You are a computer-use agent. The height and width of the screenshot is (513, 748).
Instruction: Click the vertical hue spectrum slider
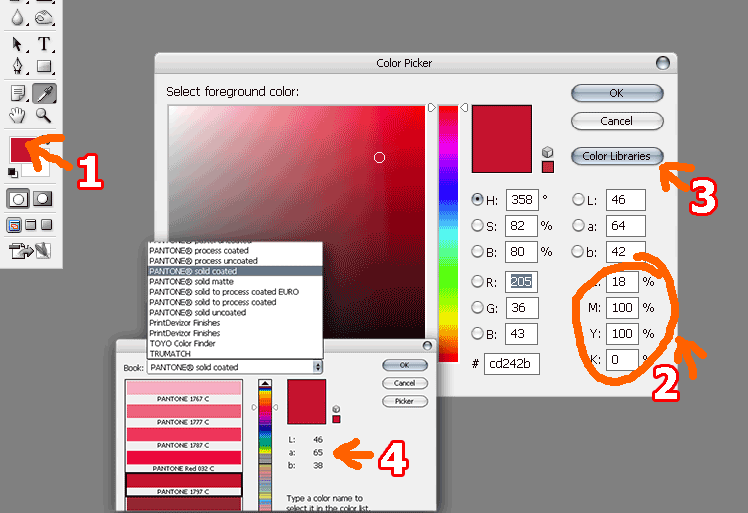coord(448,233)
